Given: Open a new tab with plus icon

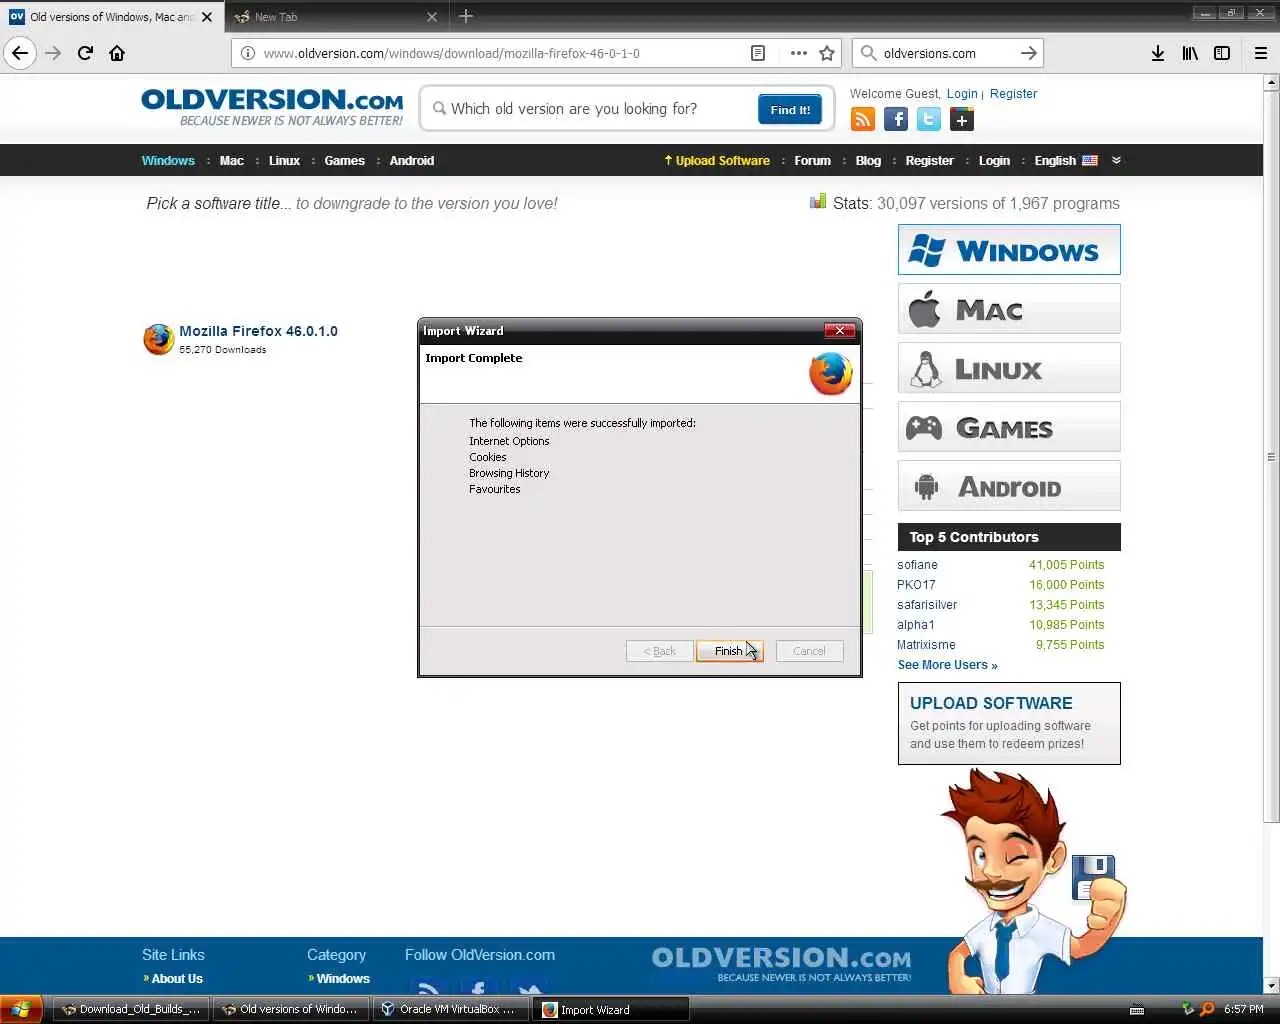Looking at the screenshot, I should pyautogui.click(x=466, y=16).
